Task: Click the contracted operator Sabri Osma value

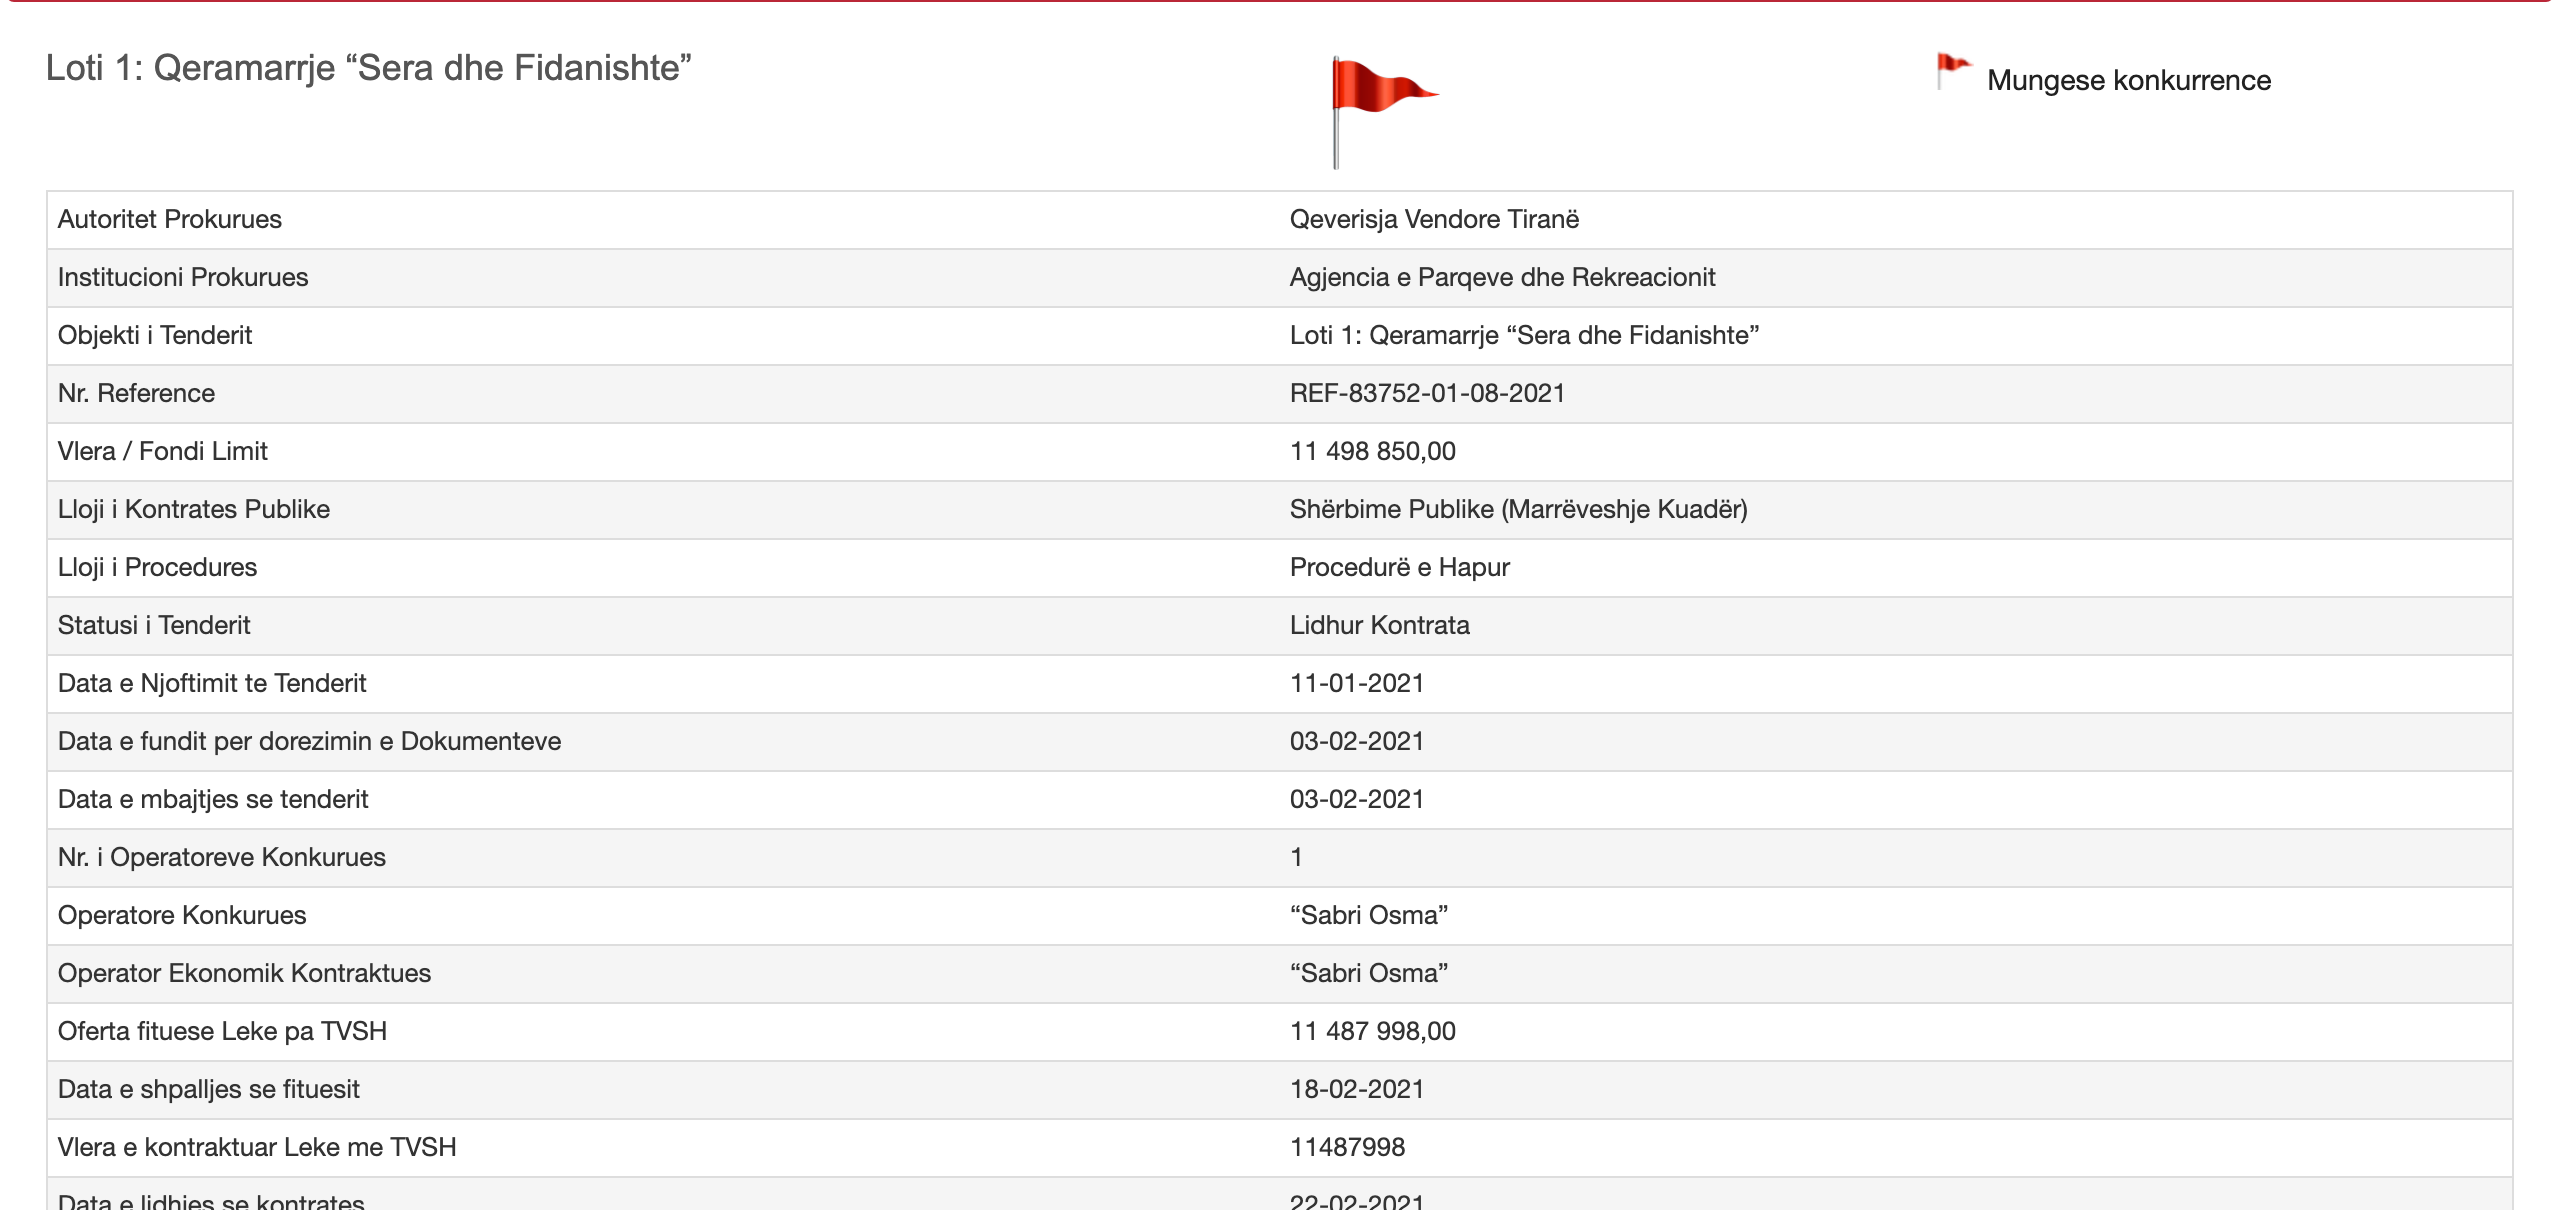Action: (x=1368, y=973)
